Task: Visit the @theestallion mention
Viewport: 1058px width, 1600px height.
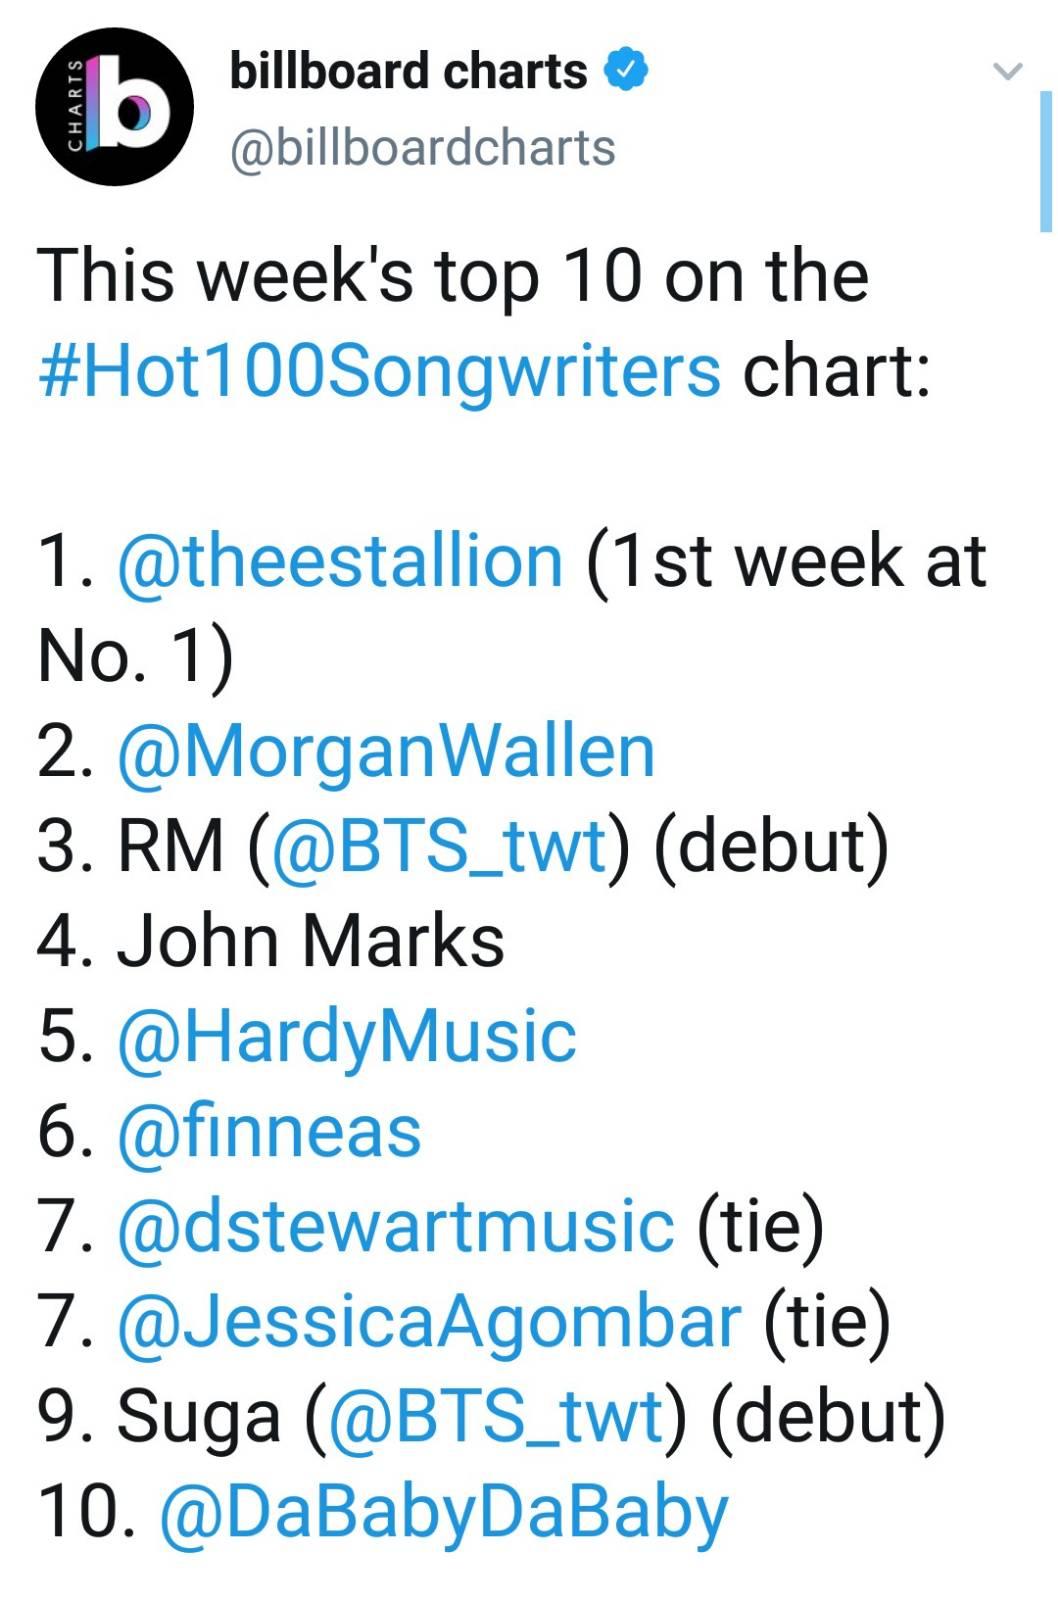Action: pyautogui.click(x=341, y=560)
